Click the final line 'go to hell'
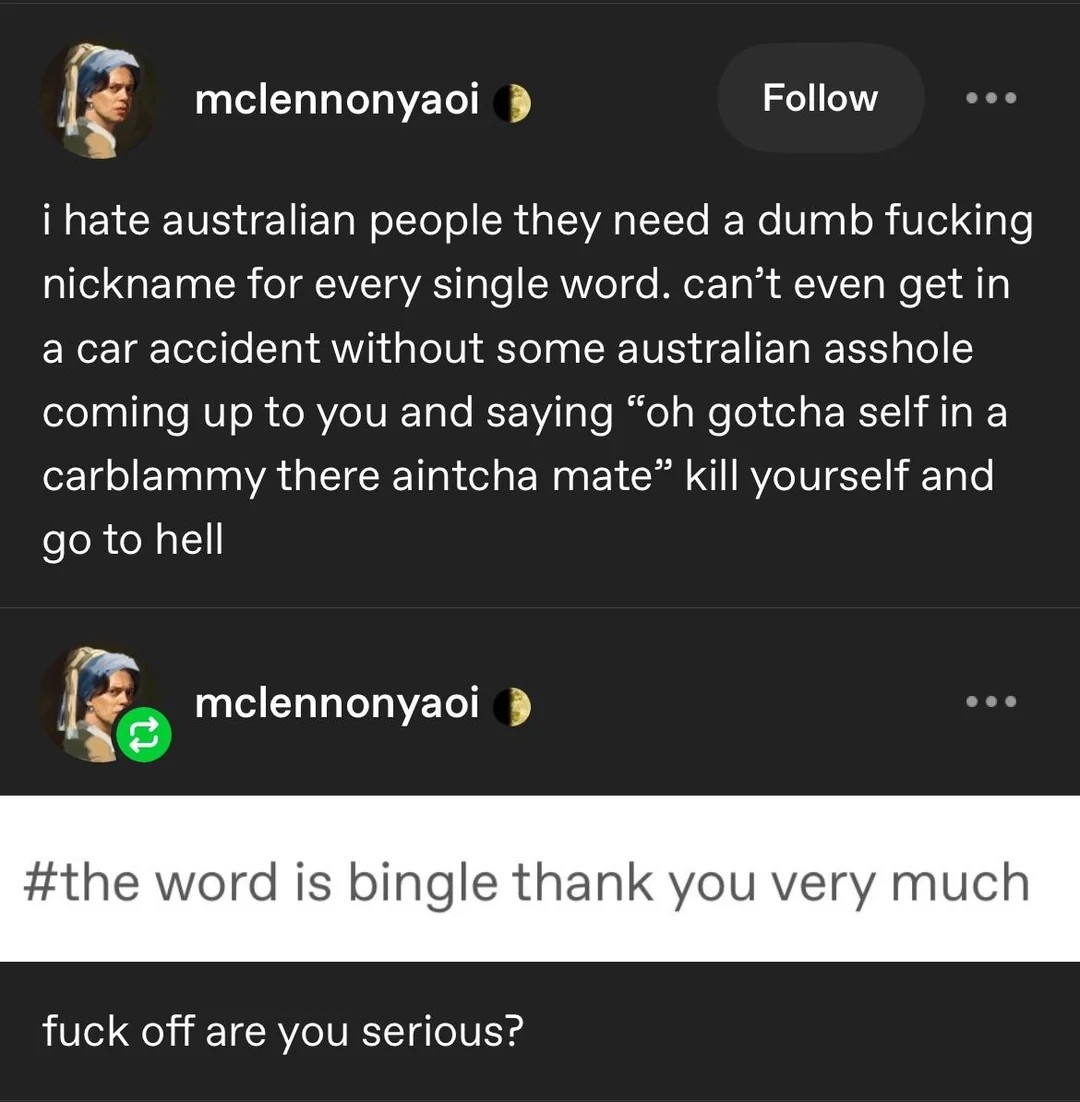The height and width of the screenshot is (1102, 1080). click(x=133, y=540)
